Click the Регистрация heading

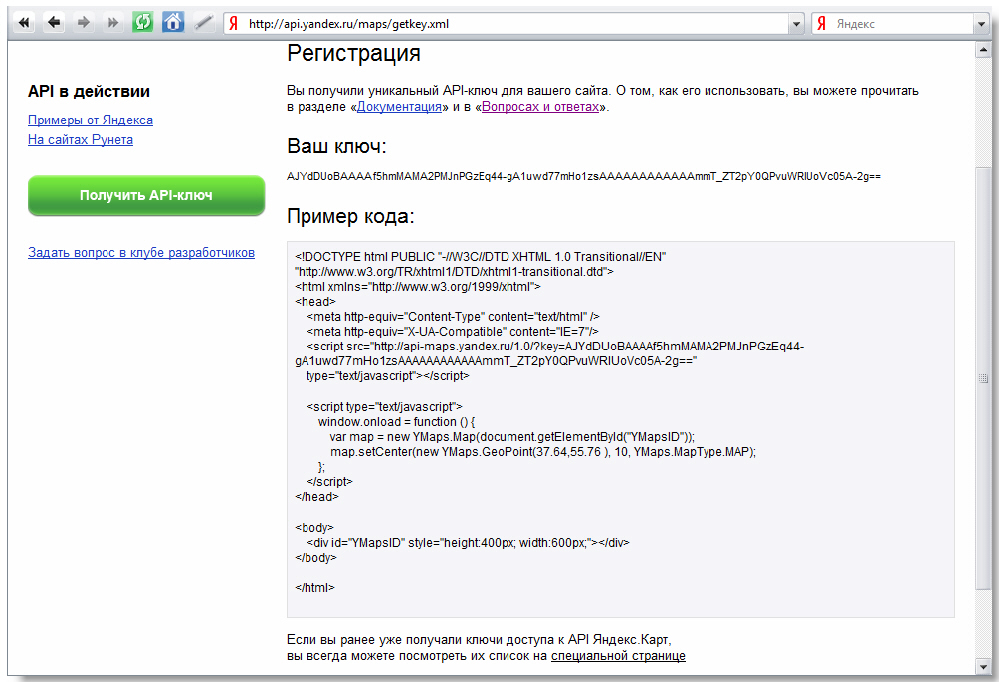pos(354,53)
